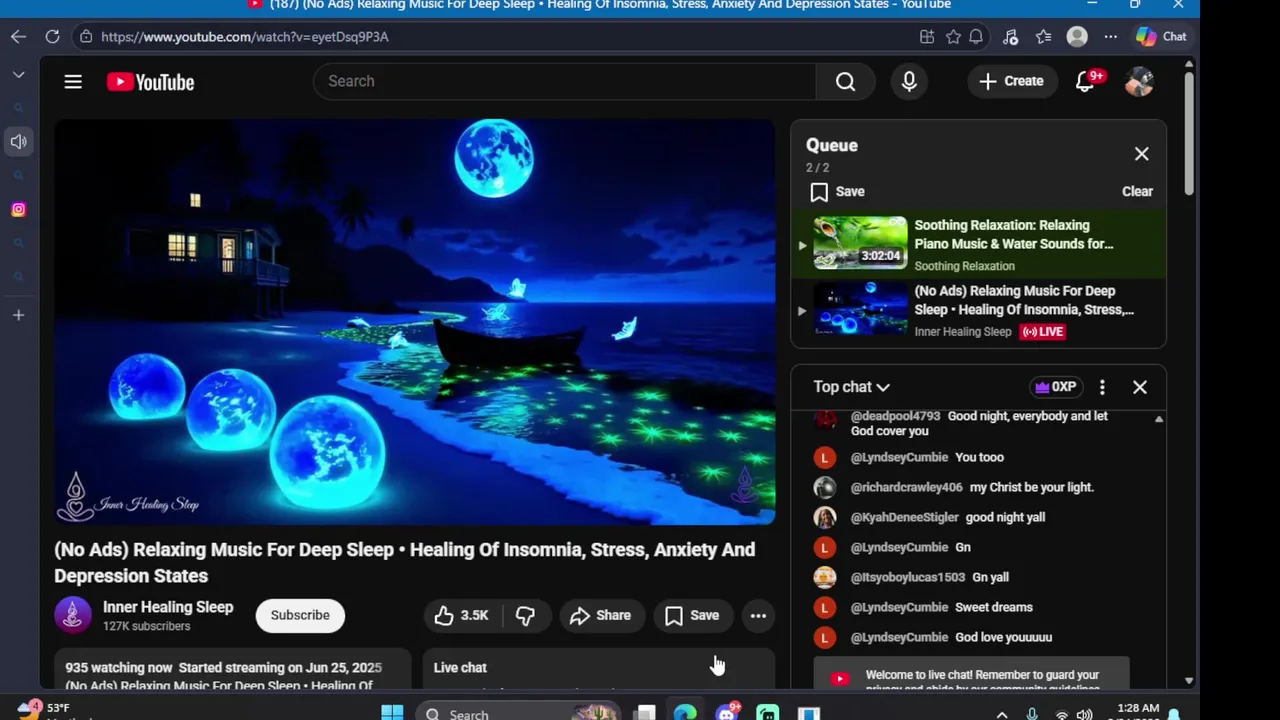Click the Create button
The width and height of the screenshot is (1280, 720).
(x=1011, y=82)
